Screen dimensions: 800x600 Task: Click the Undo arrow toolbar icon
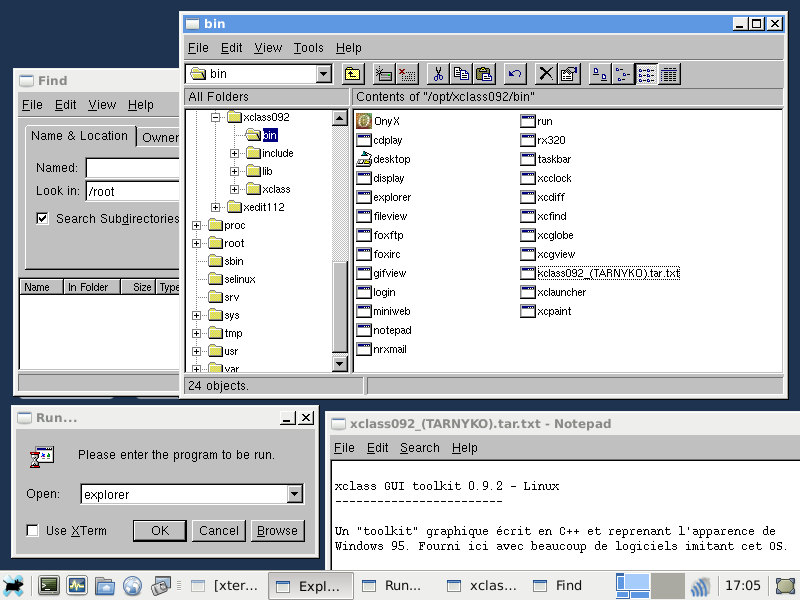[x=515, y=73]
